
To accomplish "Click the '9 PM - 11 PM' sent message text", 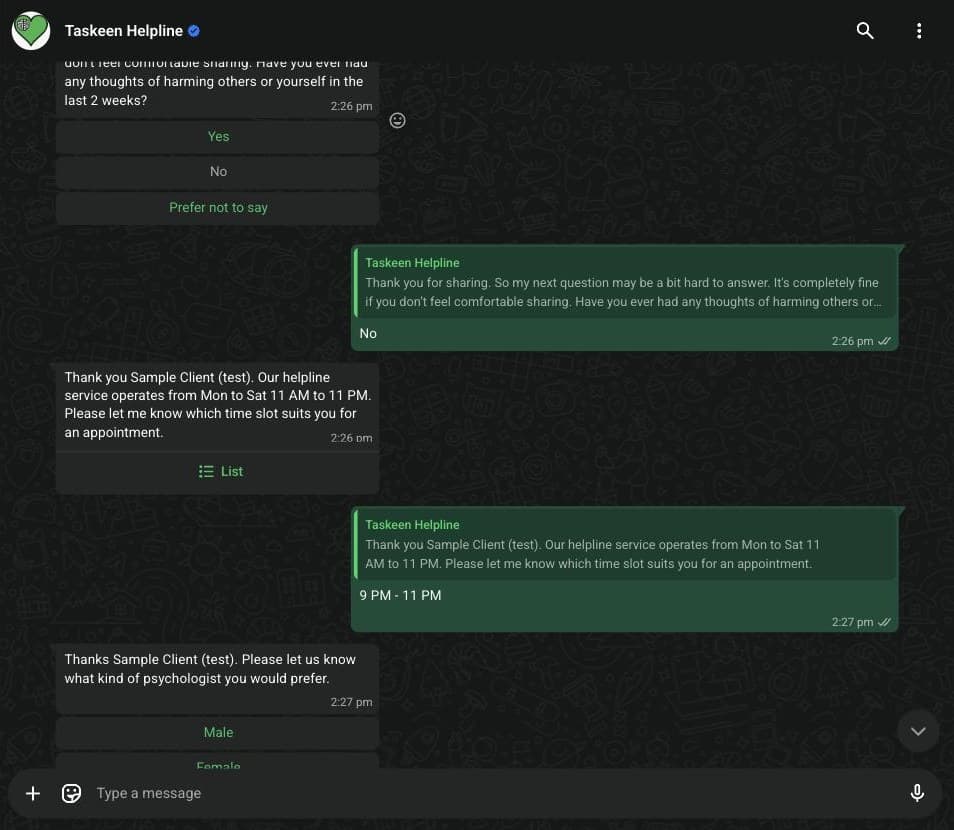I will pos(400,596).
